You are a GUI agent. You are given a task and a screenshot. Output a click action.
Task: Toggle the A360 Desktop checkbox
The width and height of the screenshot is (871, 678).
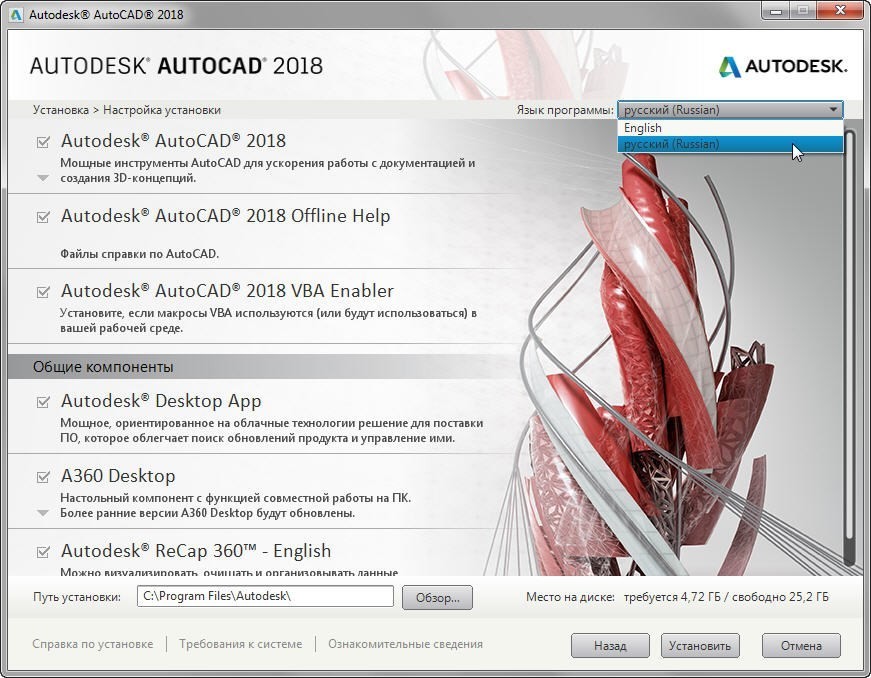(x=43, y=476)
